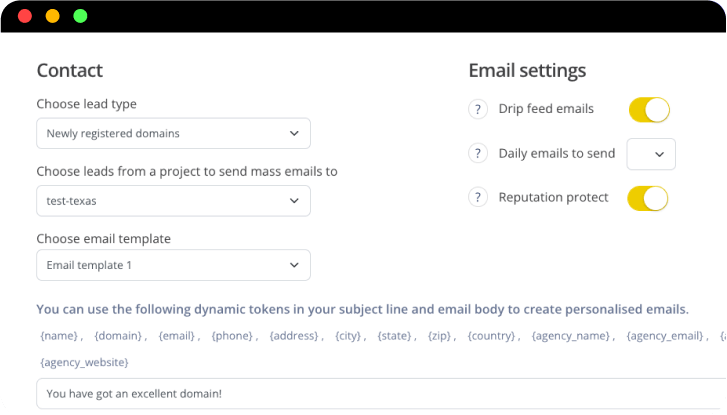Select the {phone} dynamic token
Image resolution: width=727 pixels, height=415 pixels.
point(233,336)
